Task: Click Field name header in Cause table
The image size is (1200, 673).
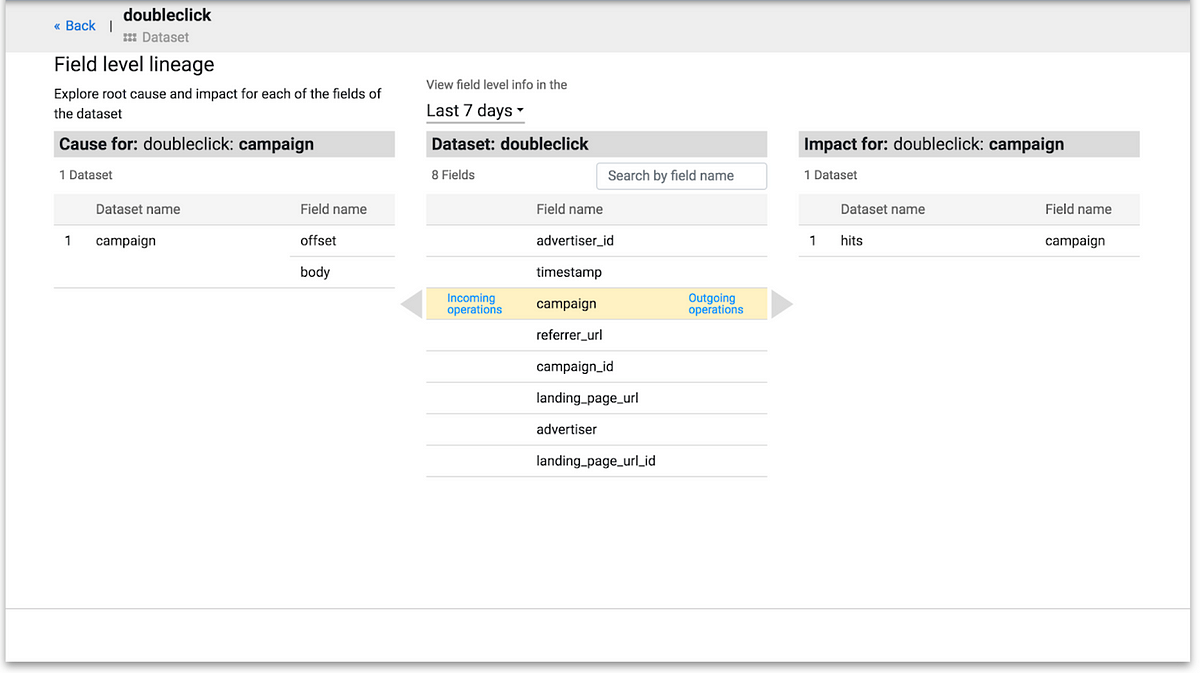Action: pos(333,209)
